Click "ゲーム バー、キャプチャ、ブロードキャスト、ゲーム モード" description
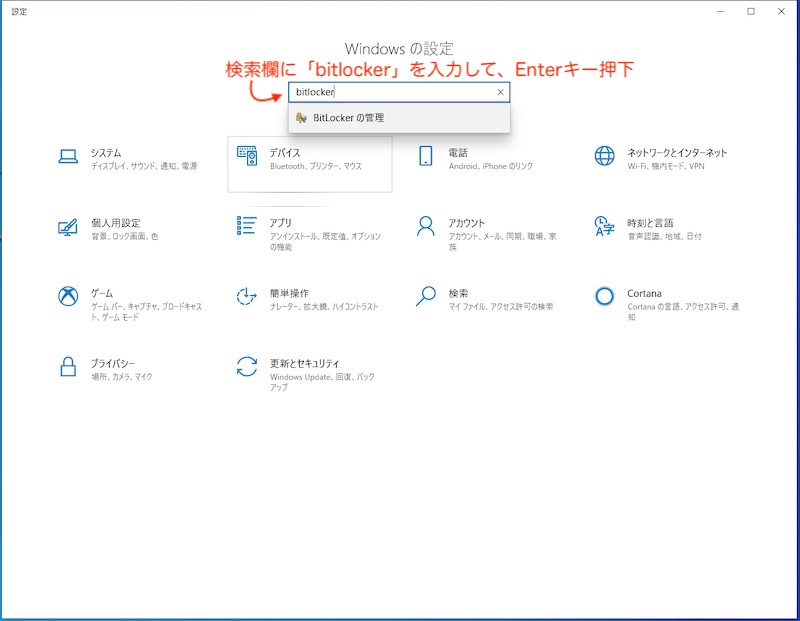Image resolution: width=800 pixels, height=621 pixels. 146,312
